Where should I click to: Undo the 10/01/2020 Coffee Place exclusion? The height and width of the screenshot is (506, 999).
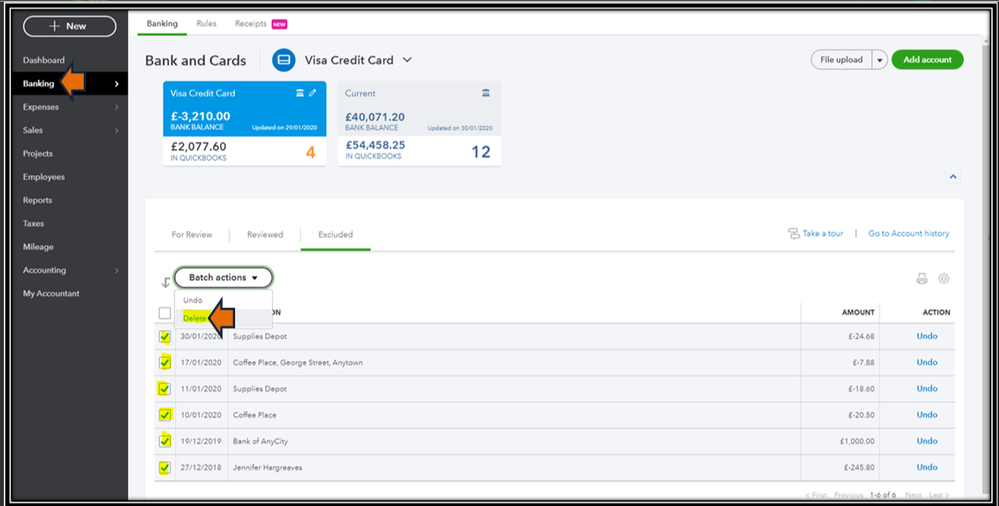point(927,414)
